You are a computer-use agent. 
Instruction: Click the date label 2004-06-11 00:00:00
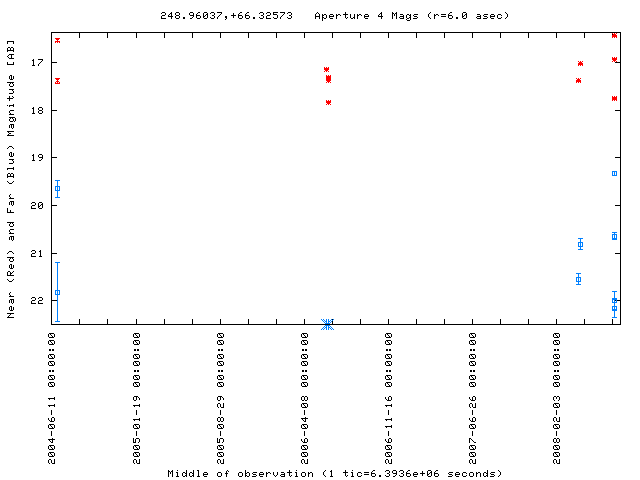coord(52,398)
